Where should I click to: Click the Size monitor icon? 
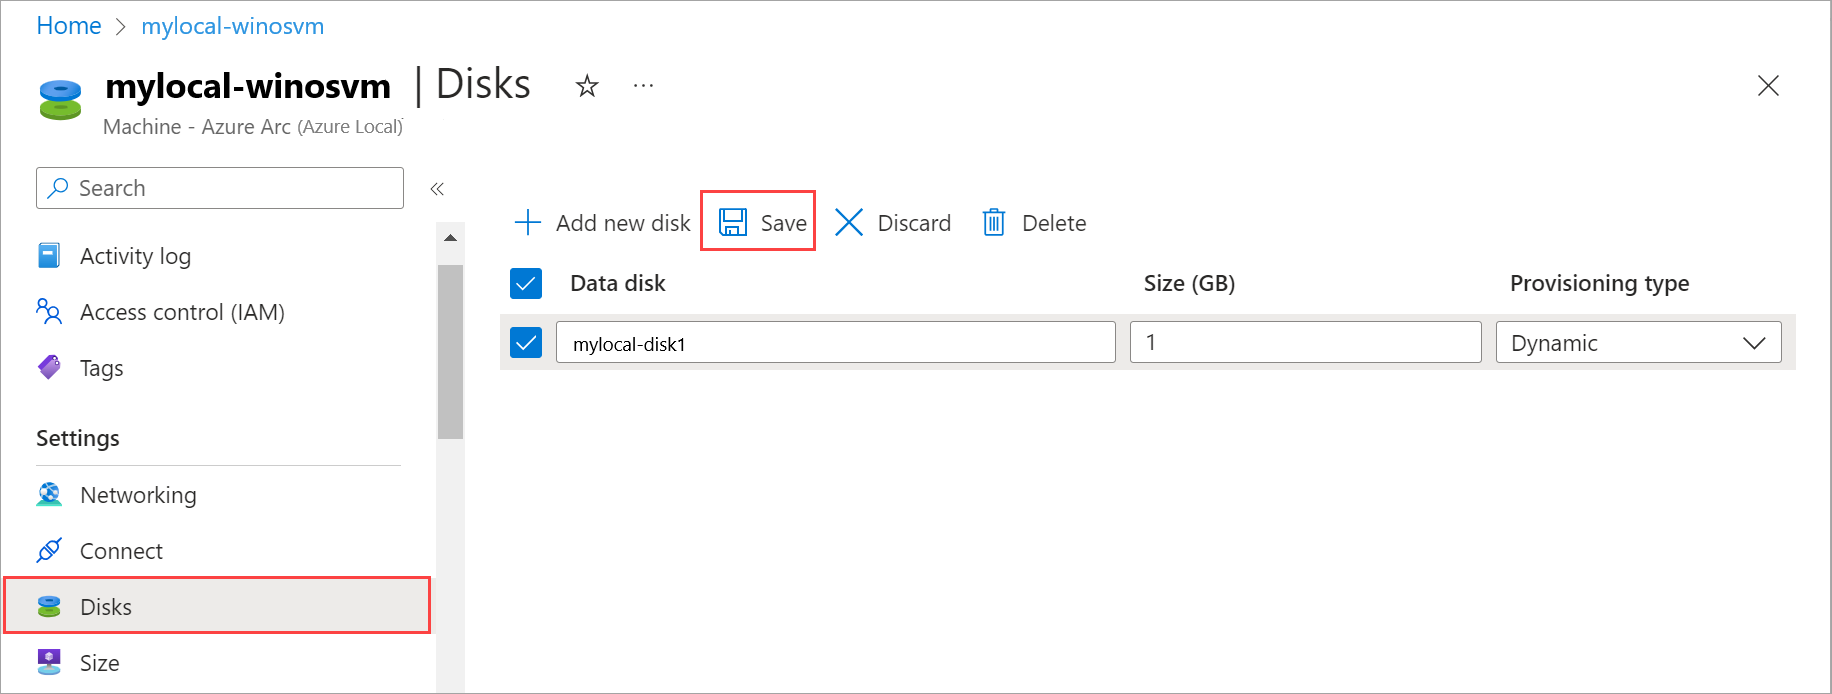[49, 662]
